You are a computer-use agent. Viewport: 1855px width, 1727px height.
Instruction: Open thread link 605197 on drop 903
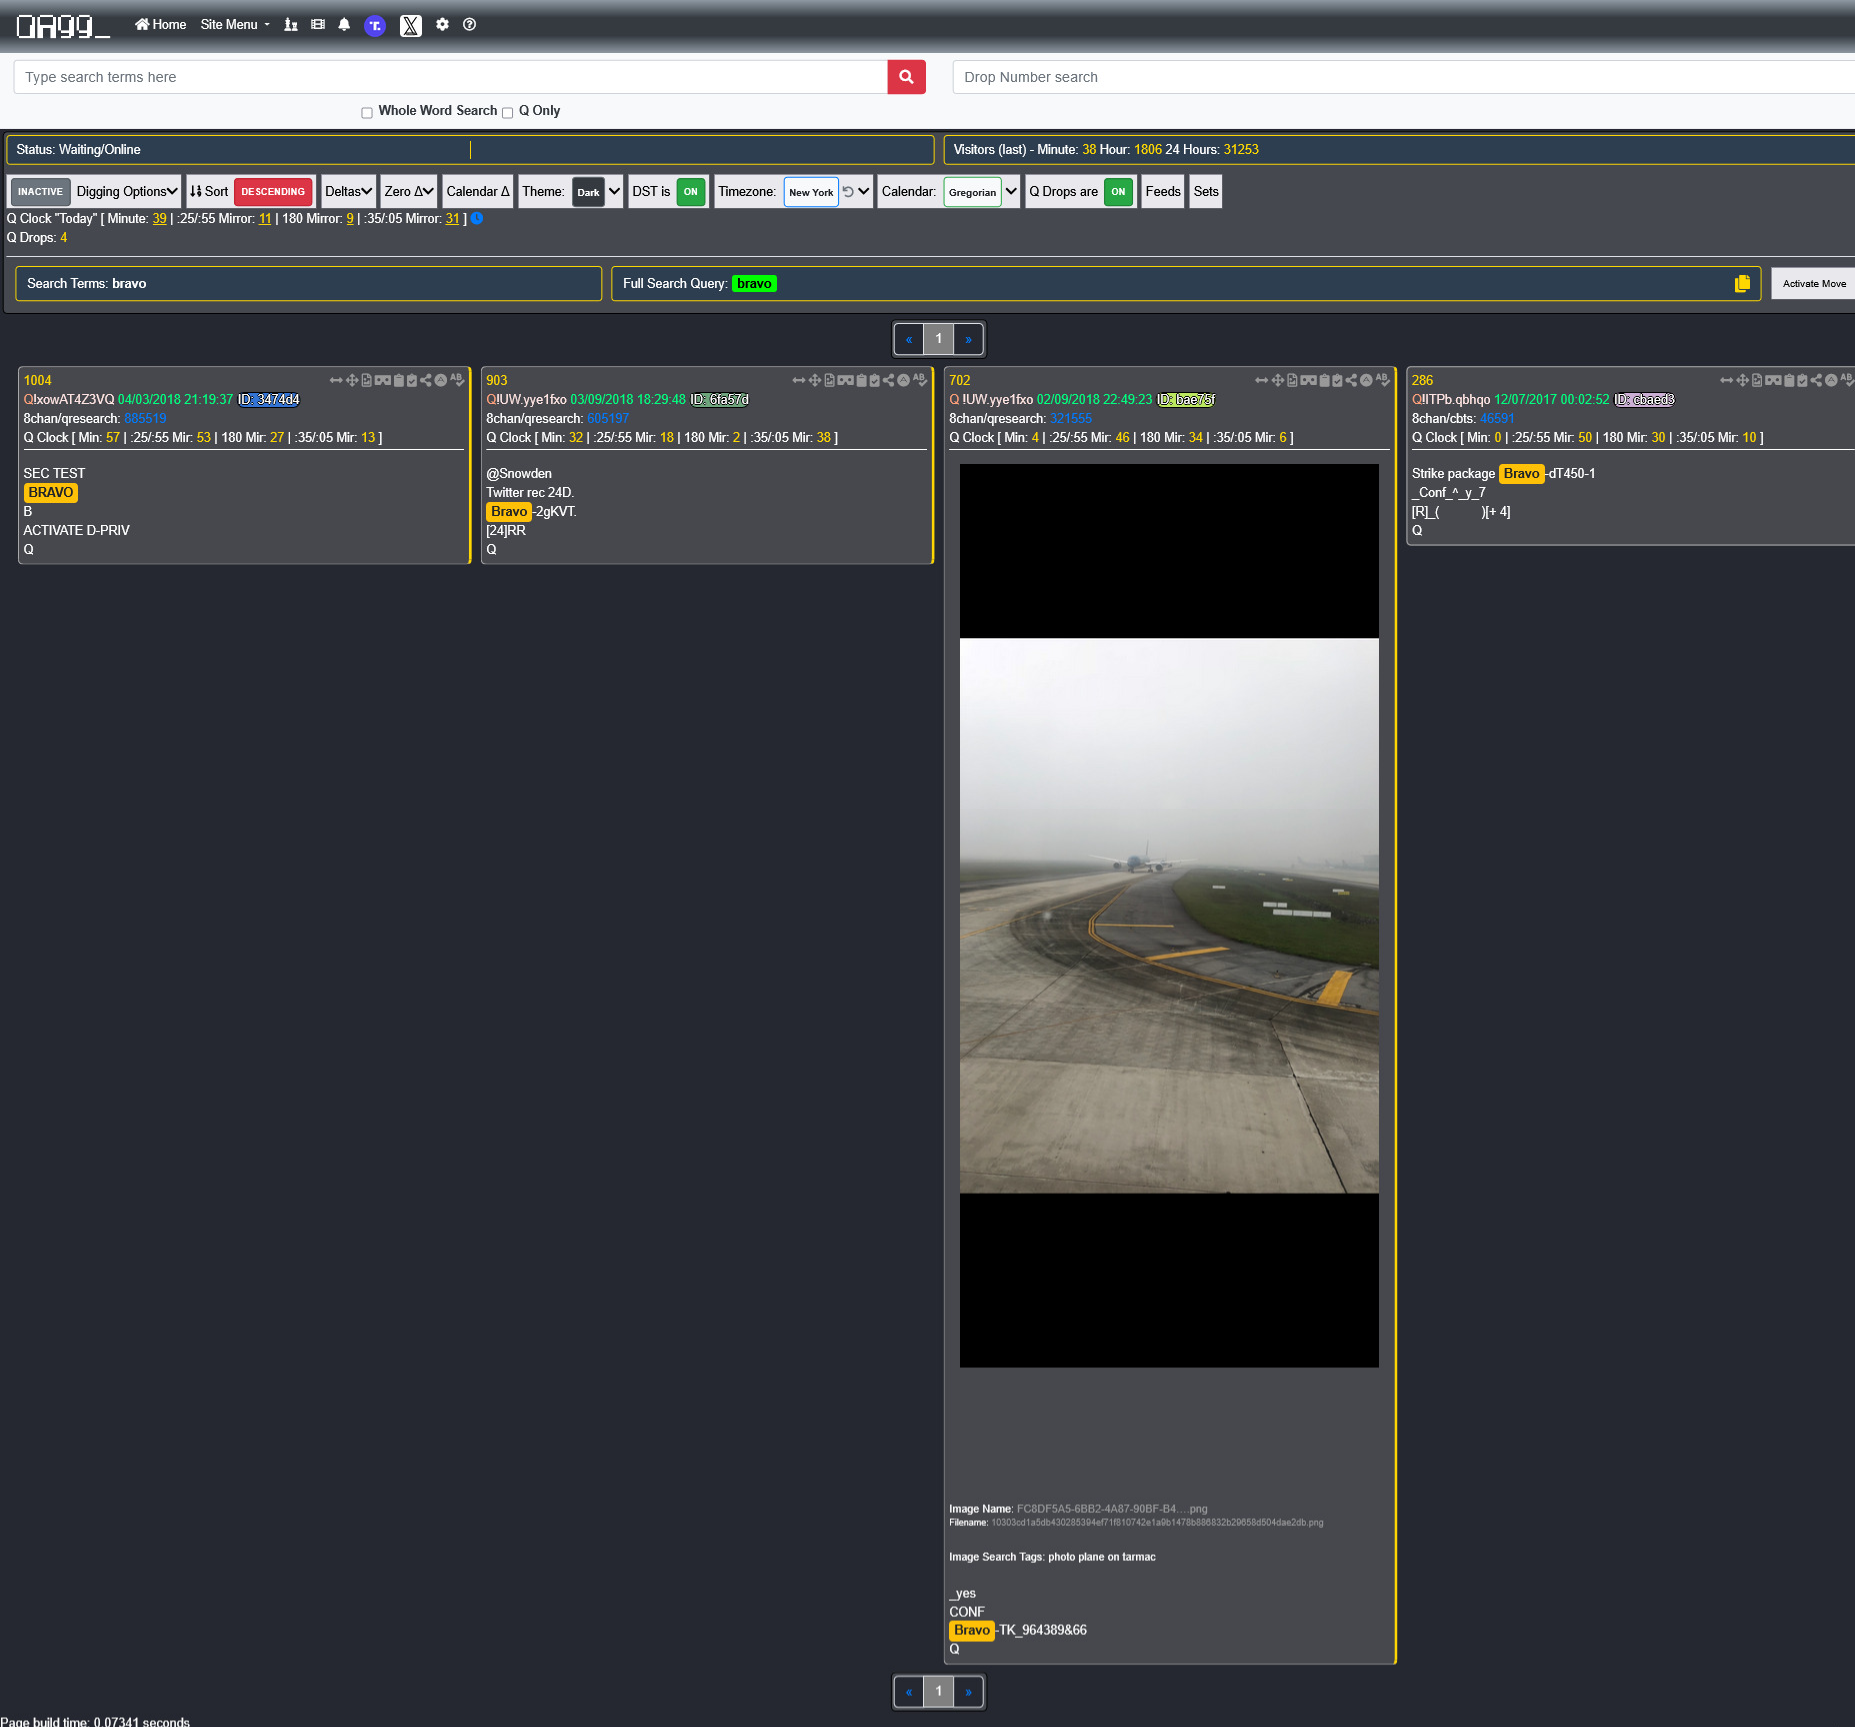608,419
